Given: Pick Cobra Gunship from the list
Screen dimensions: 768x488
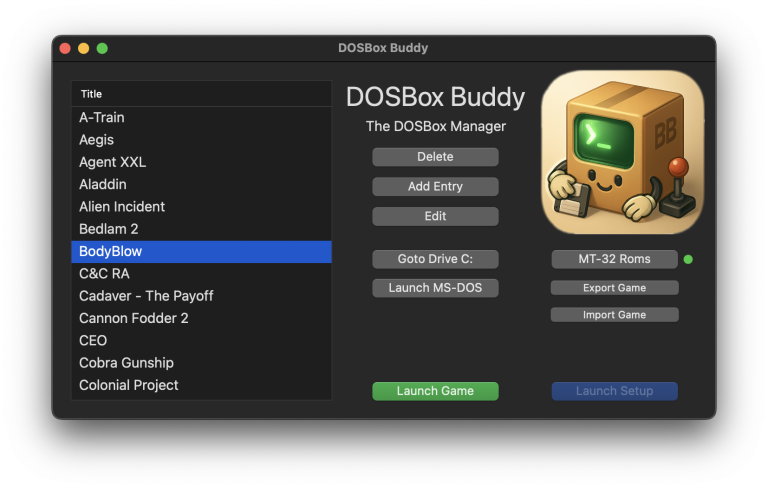Looking at the screenshot, I should click(x=201, y=363).
